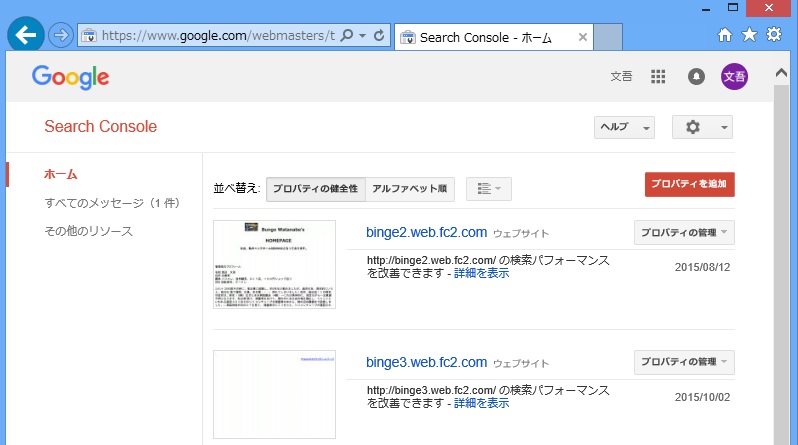Click the binge2.web.fc2.com site thumbnail
The image size is (798, 445).
[x=274, y=264]
